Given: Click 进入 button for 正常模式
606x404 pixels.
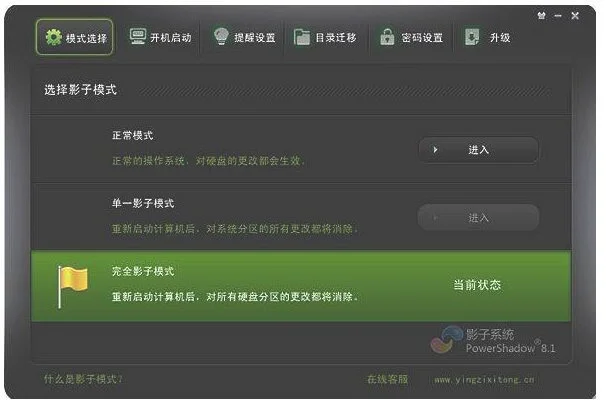Looking at the screenshot, I should point(478,150).
